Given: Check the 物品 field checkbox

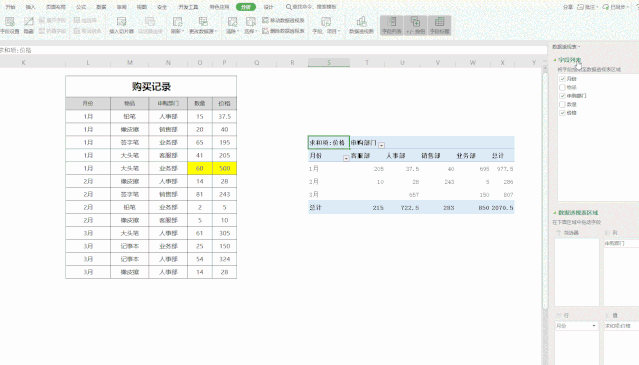Looking at the screenshot, I should click(562, 87).
